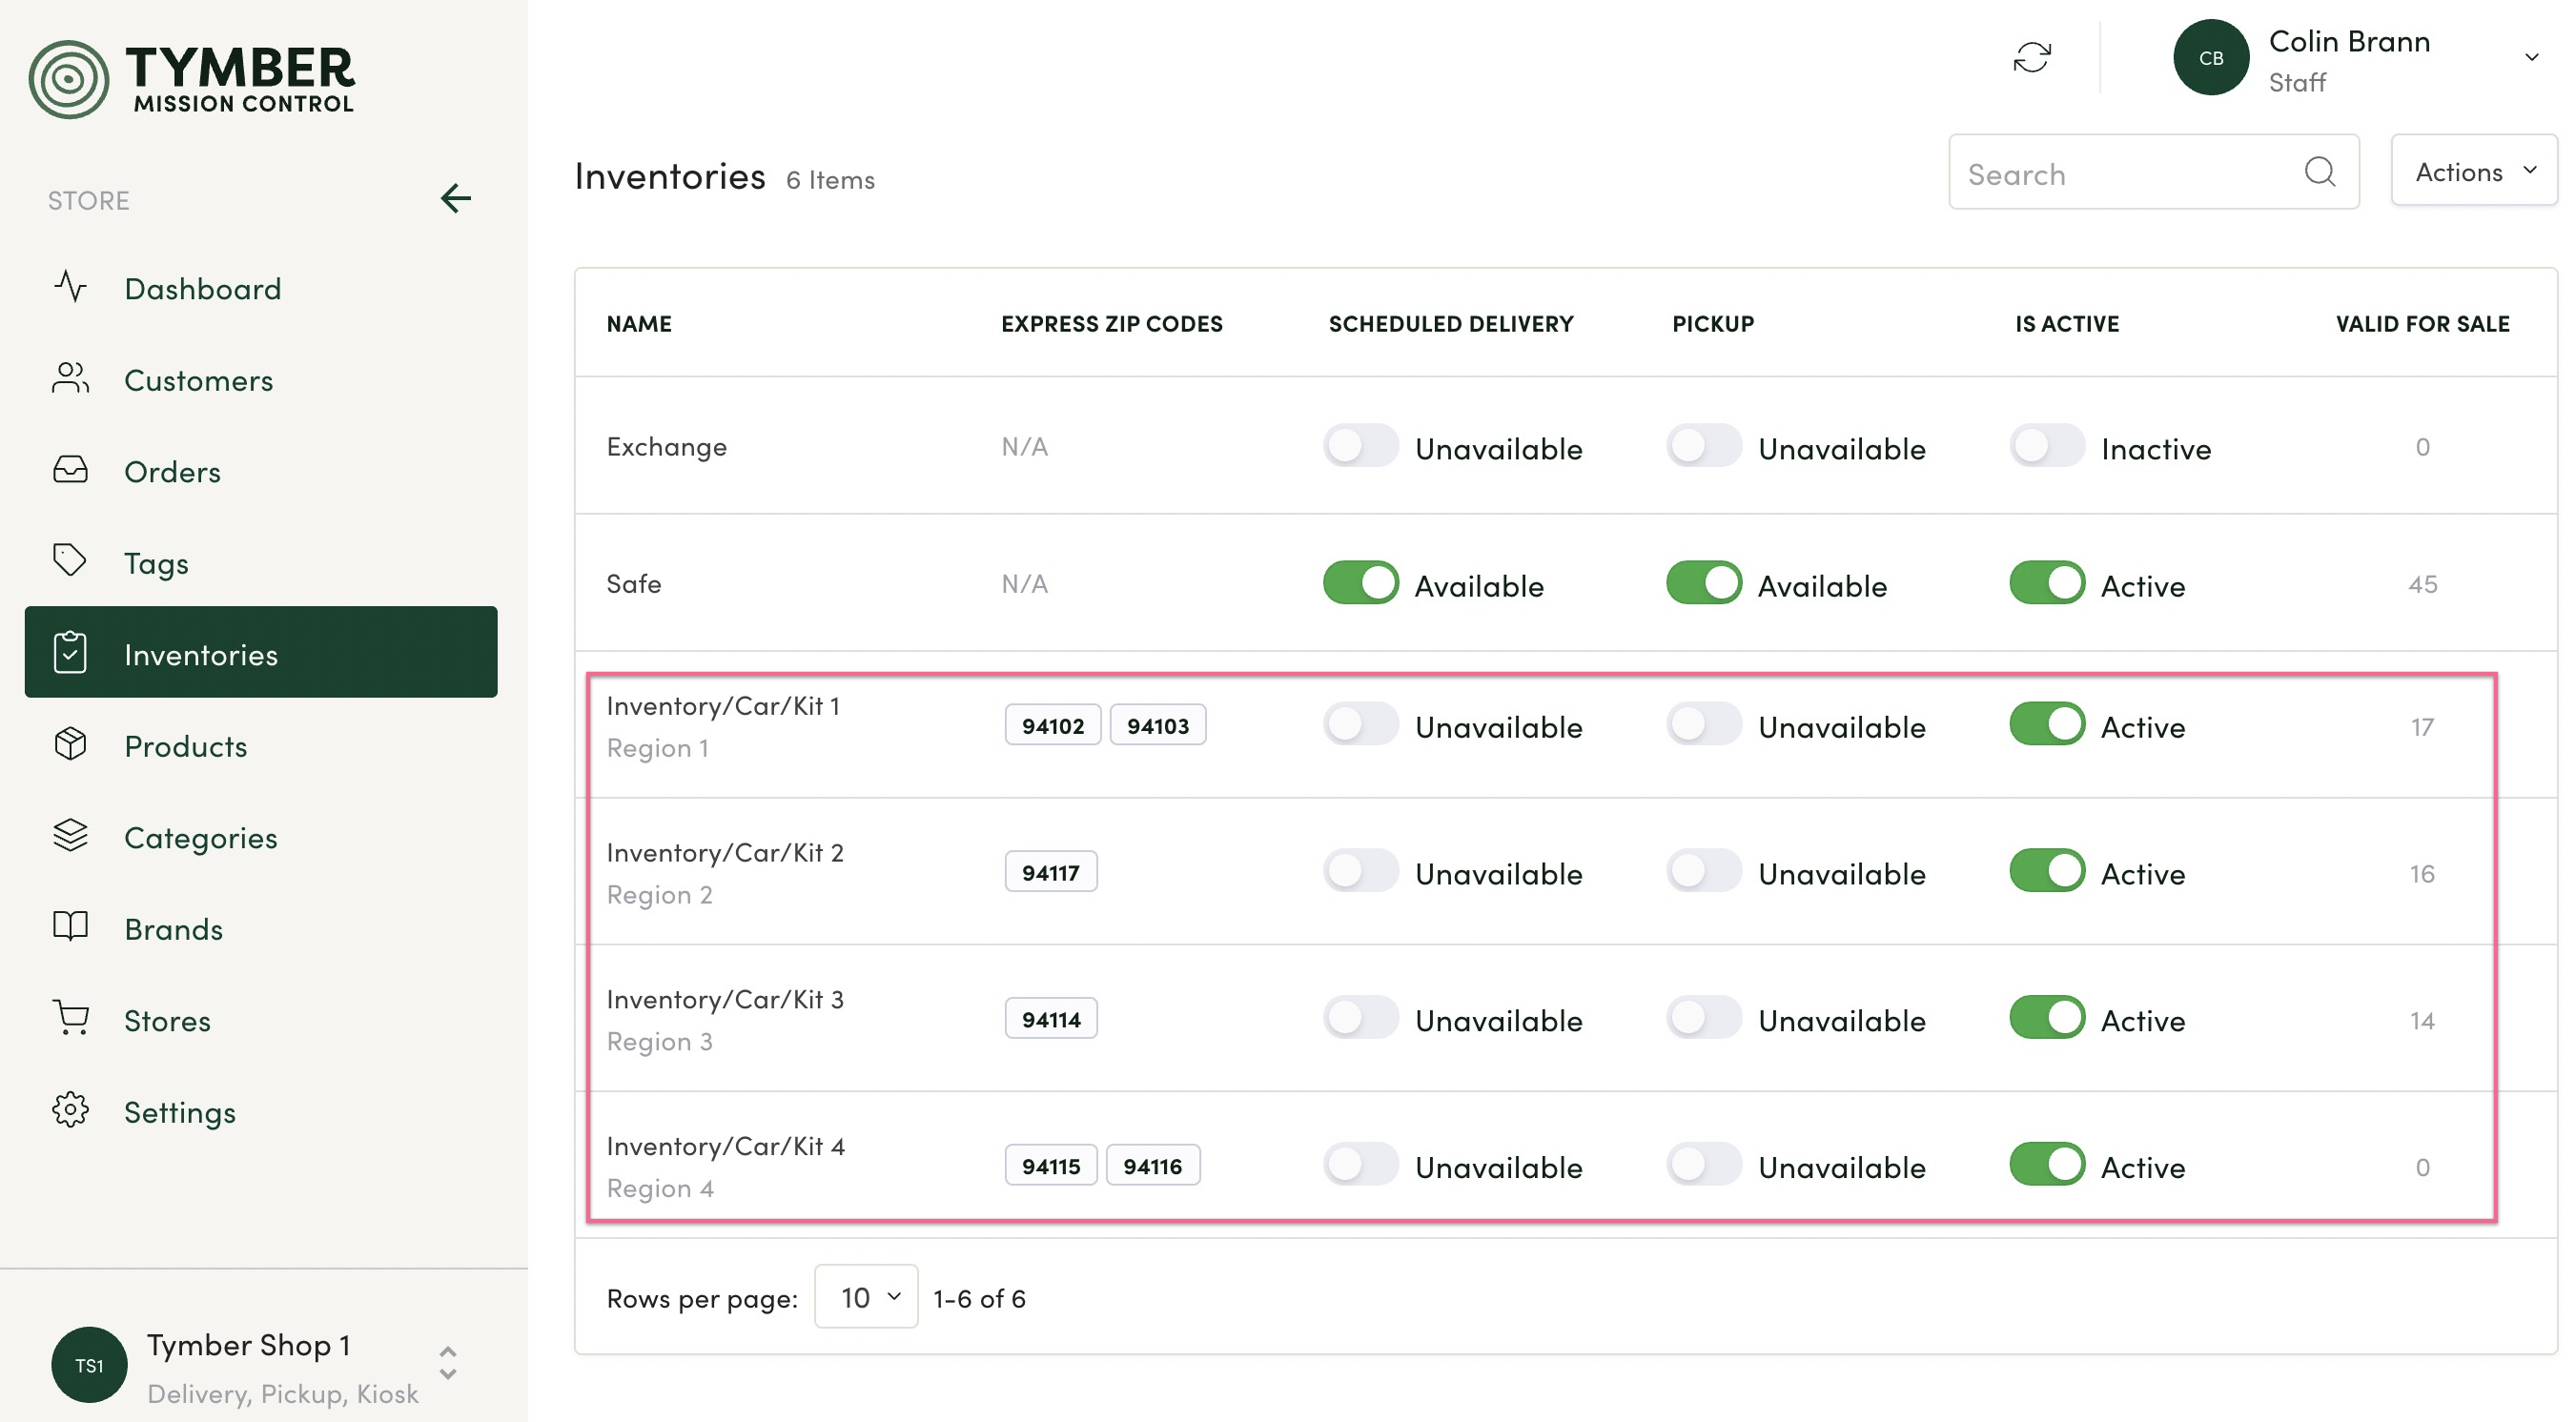Click the Tags label icon

[x=70, y=561]
